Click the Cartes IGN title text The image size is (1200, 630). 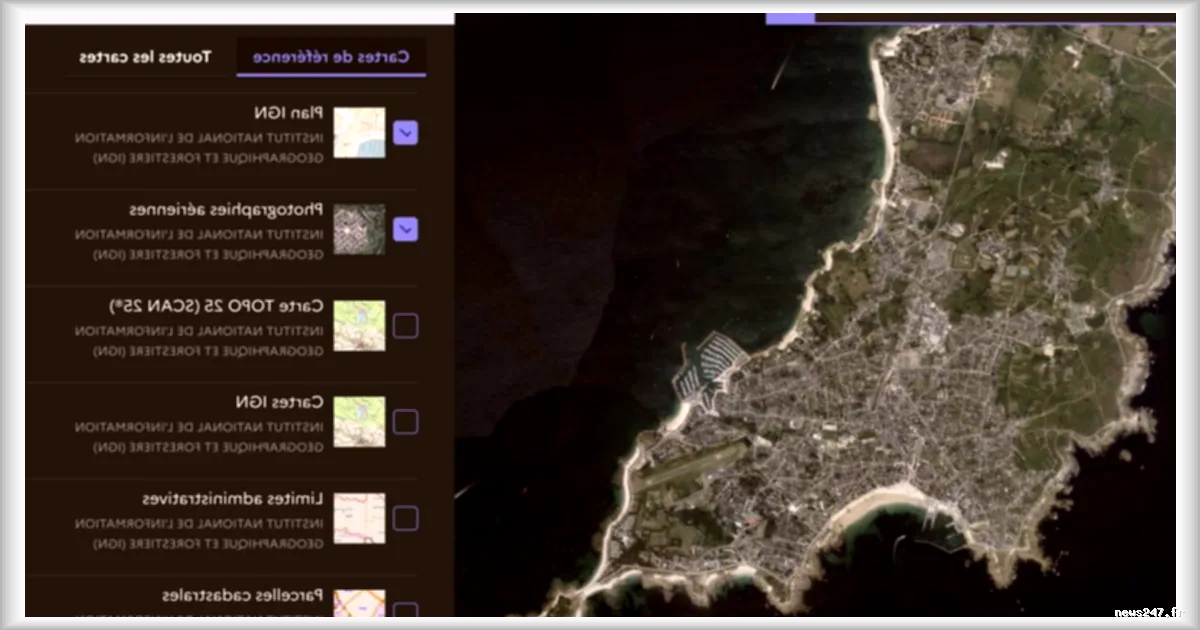tap(277, 402)
